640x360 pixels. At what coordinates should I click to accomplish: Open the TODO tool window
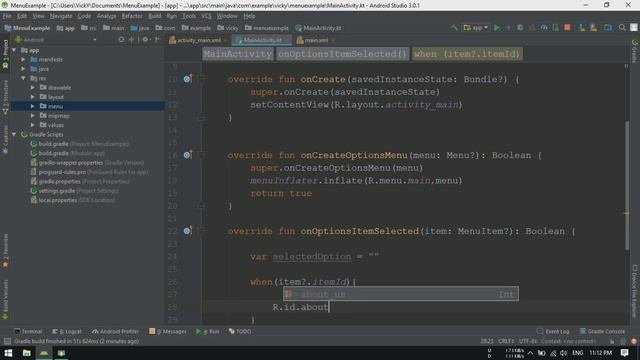240,331
